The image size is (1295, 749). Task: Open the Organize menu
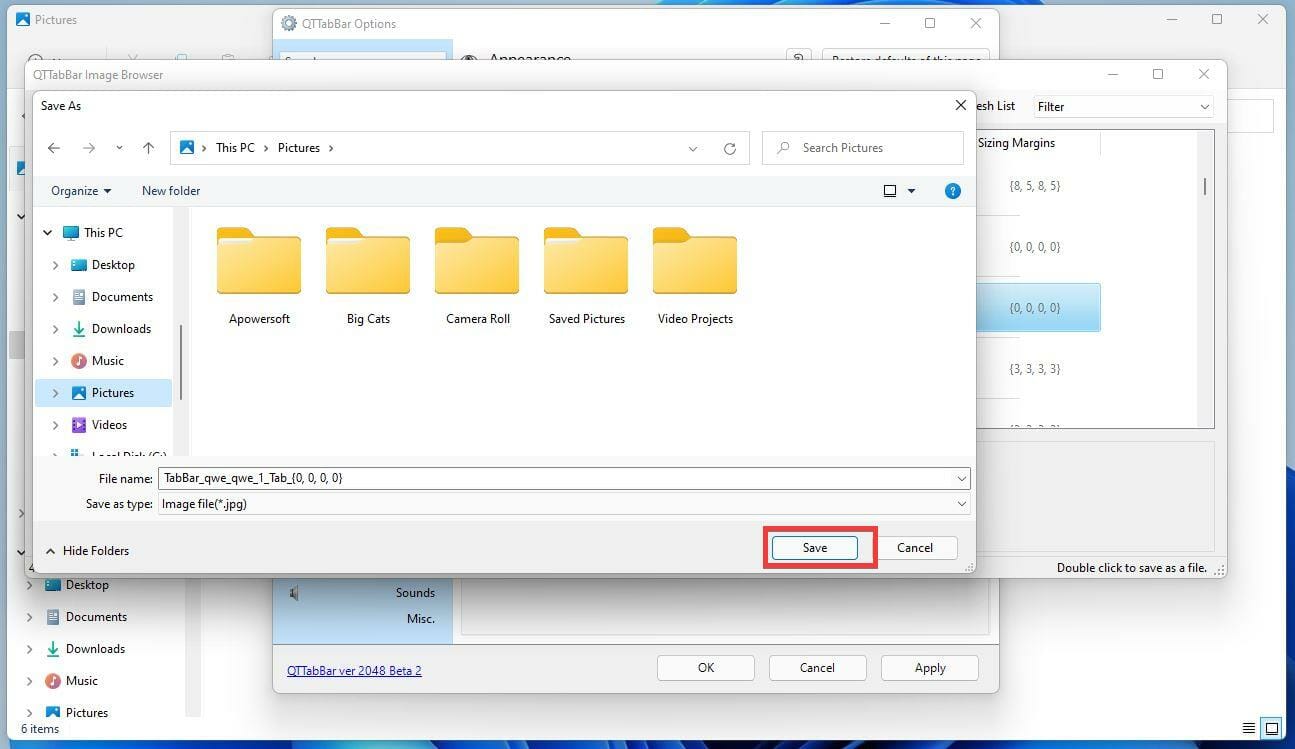coord(81,191)
